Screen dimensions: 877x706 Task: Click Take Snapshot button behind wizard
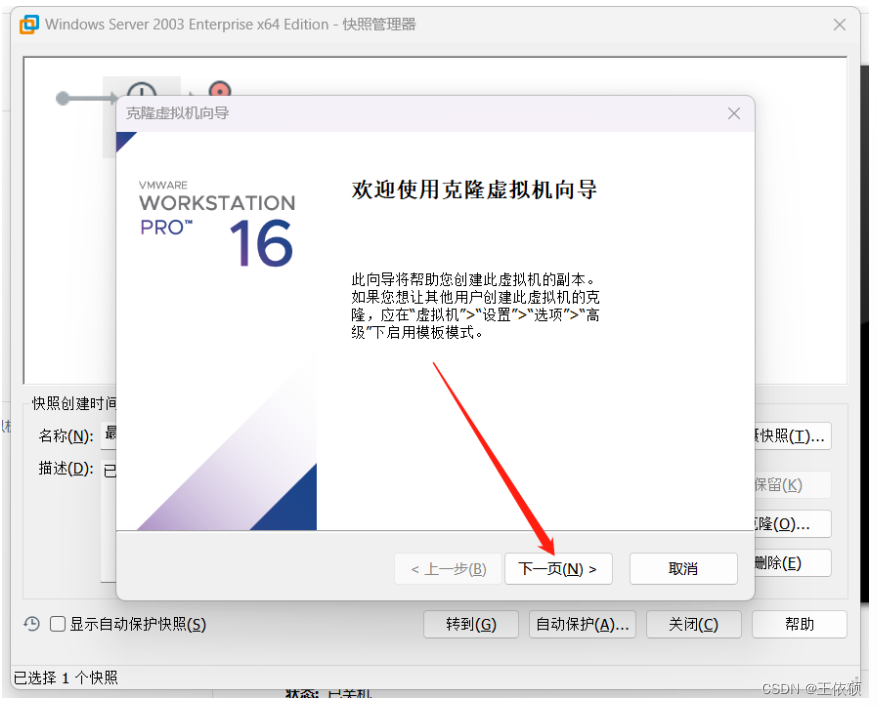pyautogui.click(x=793, y=436)
